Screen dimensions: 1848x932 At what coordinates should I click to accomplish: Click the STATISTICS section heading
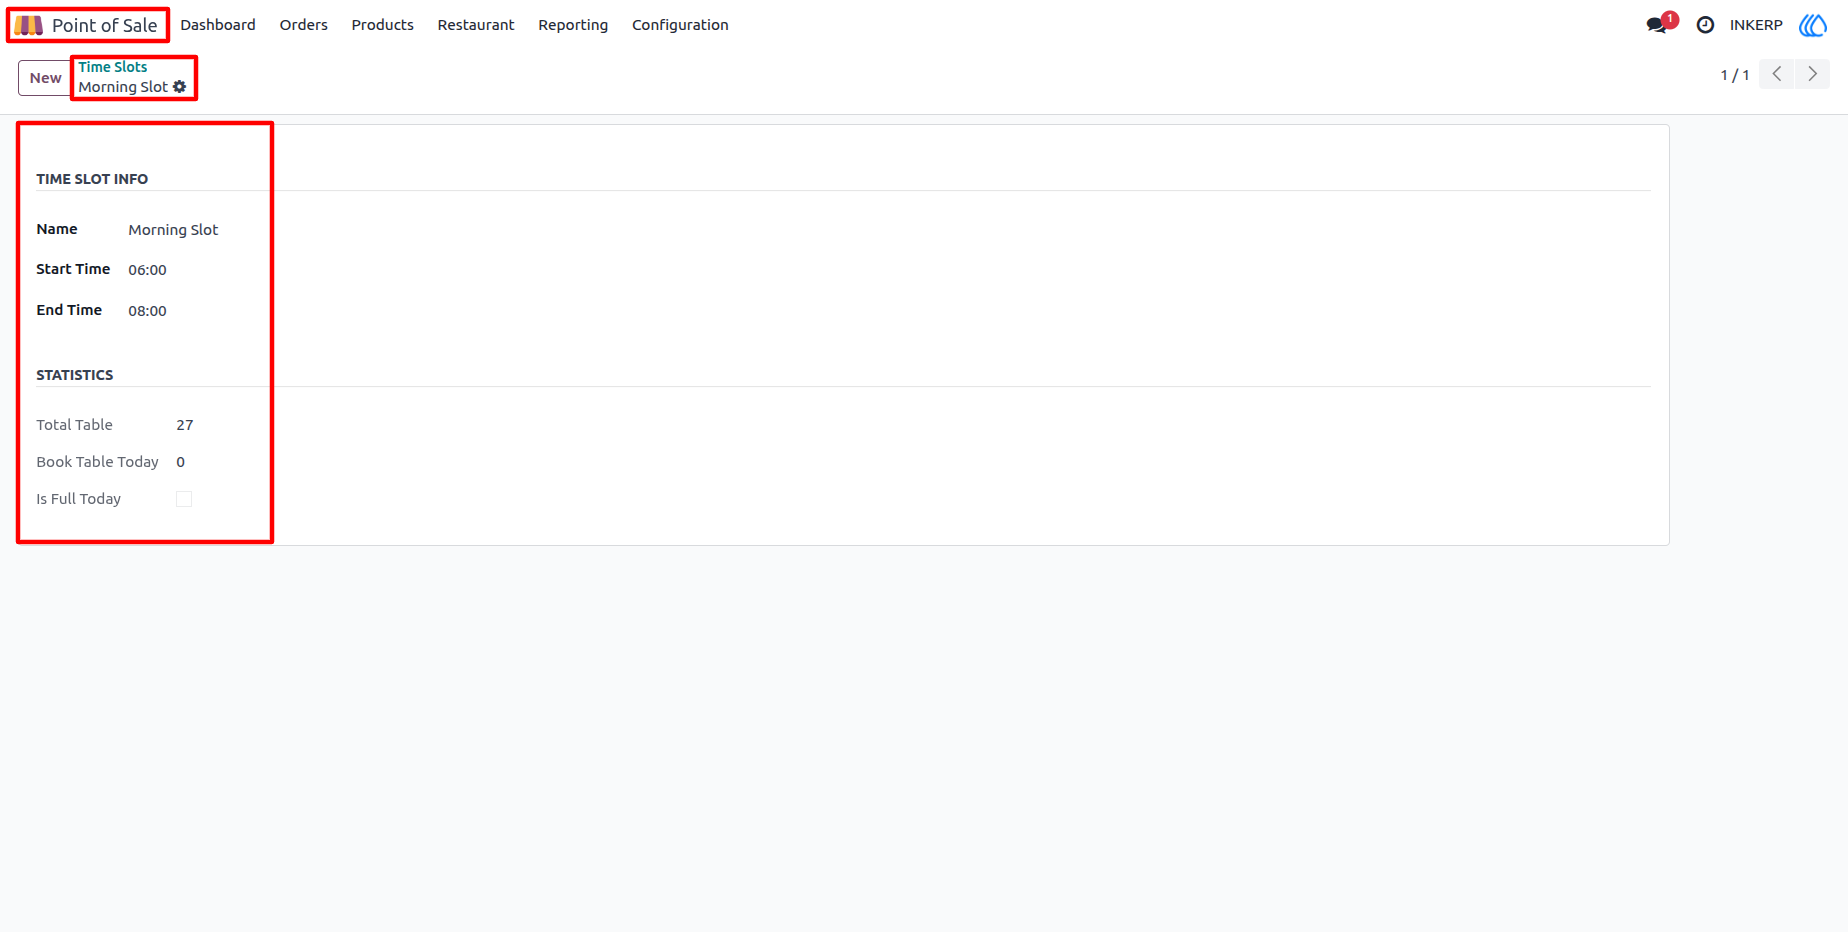(75, 375)
